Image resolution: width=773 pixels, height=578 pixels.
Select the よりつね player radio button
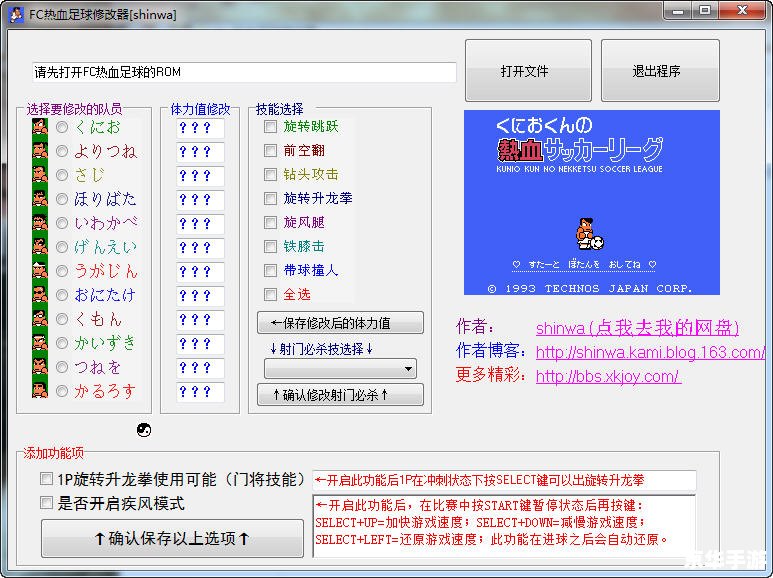(62, 151)
